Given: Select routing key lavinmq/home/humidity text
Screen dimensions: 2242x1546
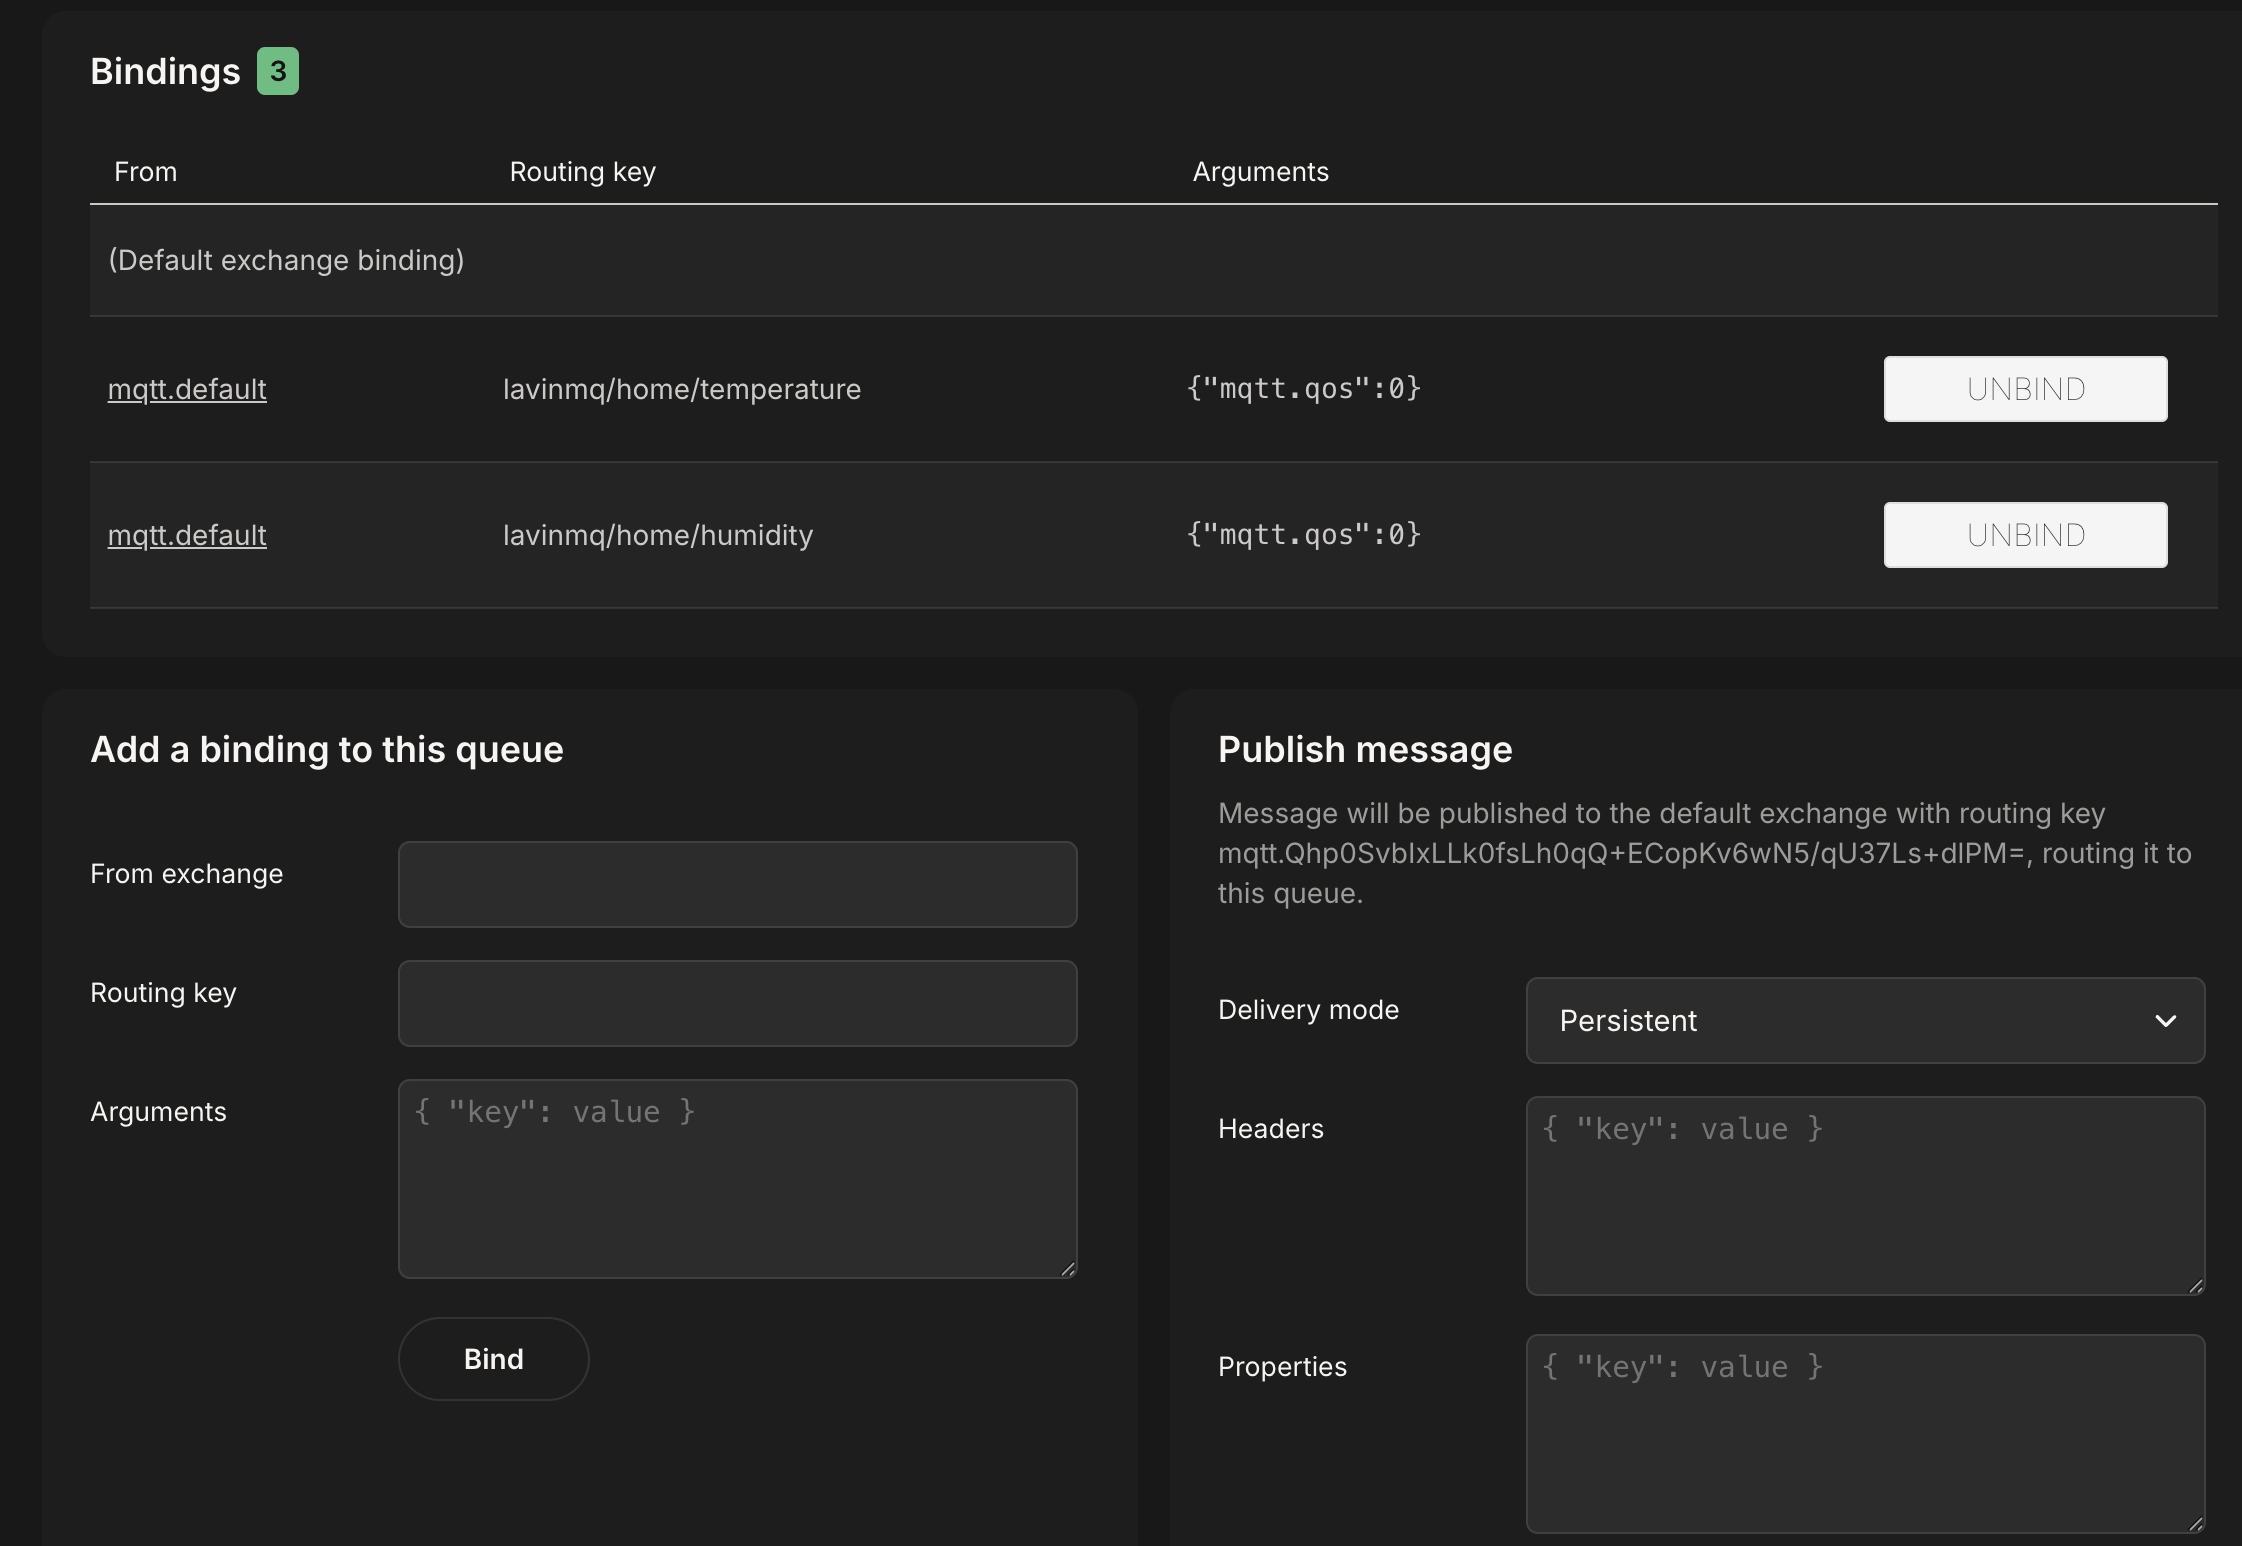Looking at the screenshot, I should [658, 535].
